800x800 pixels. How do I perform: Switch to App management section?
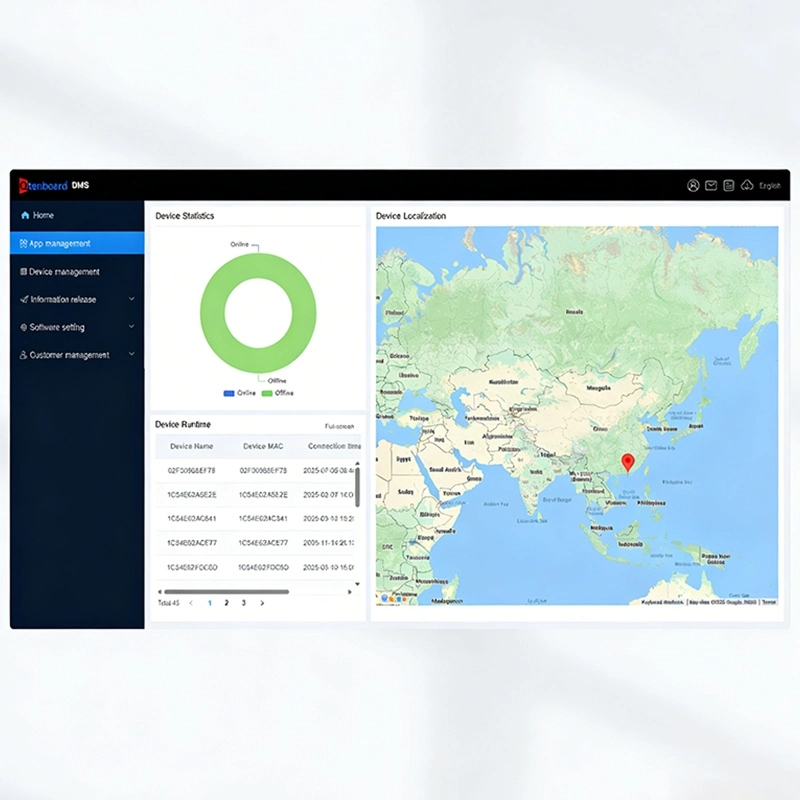[x=62, y=243]
